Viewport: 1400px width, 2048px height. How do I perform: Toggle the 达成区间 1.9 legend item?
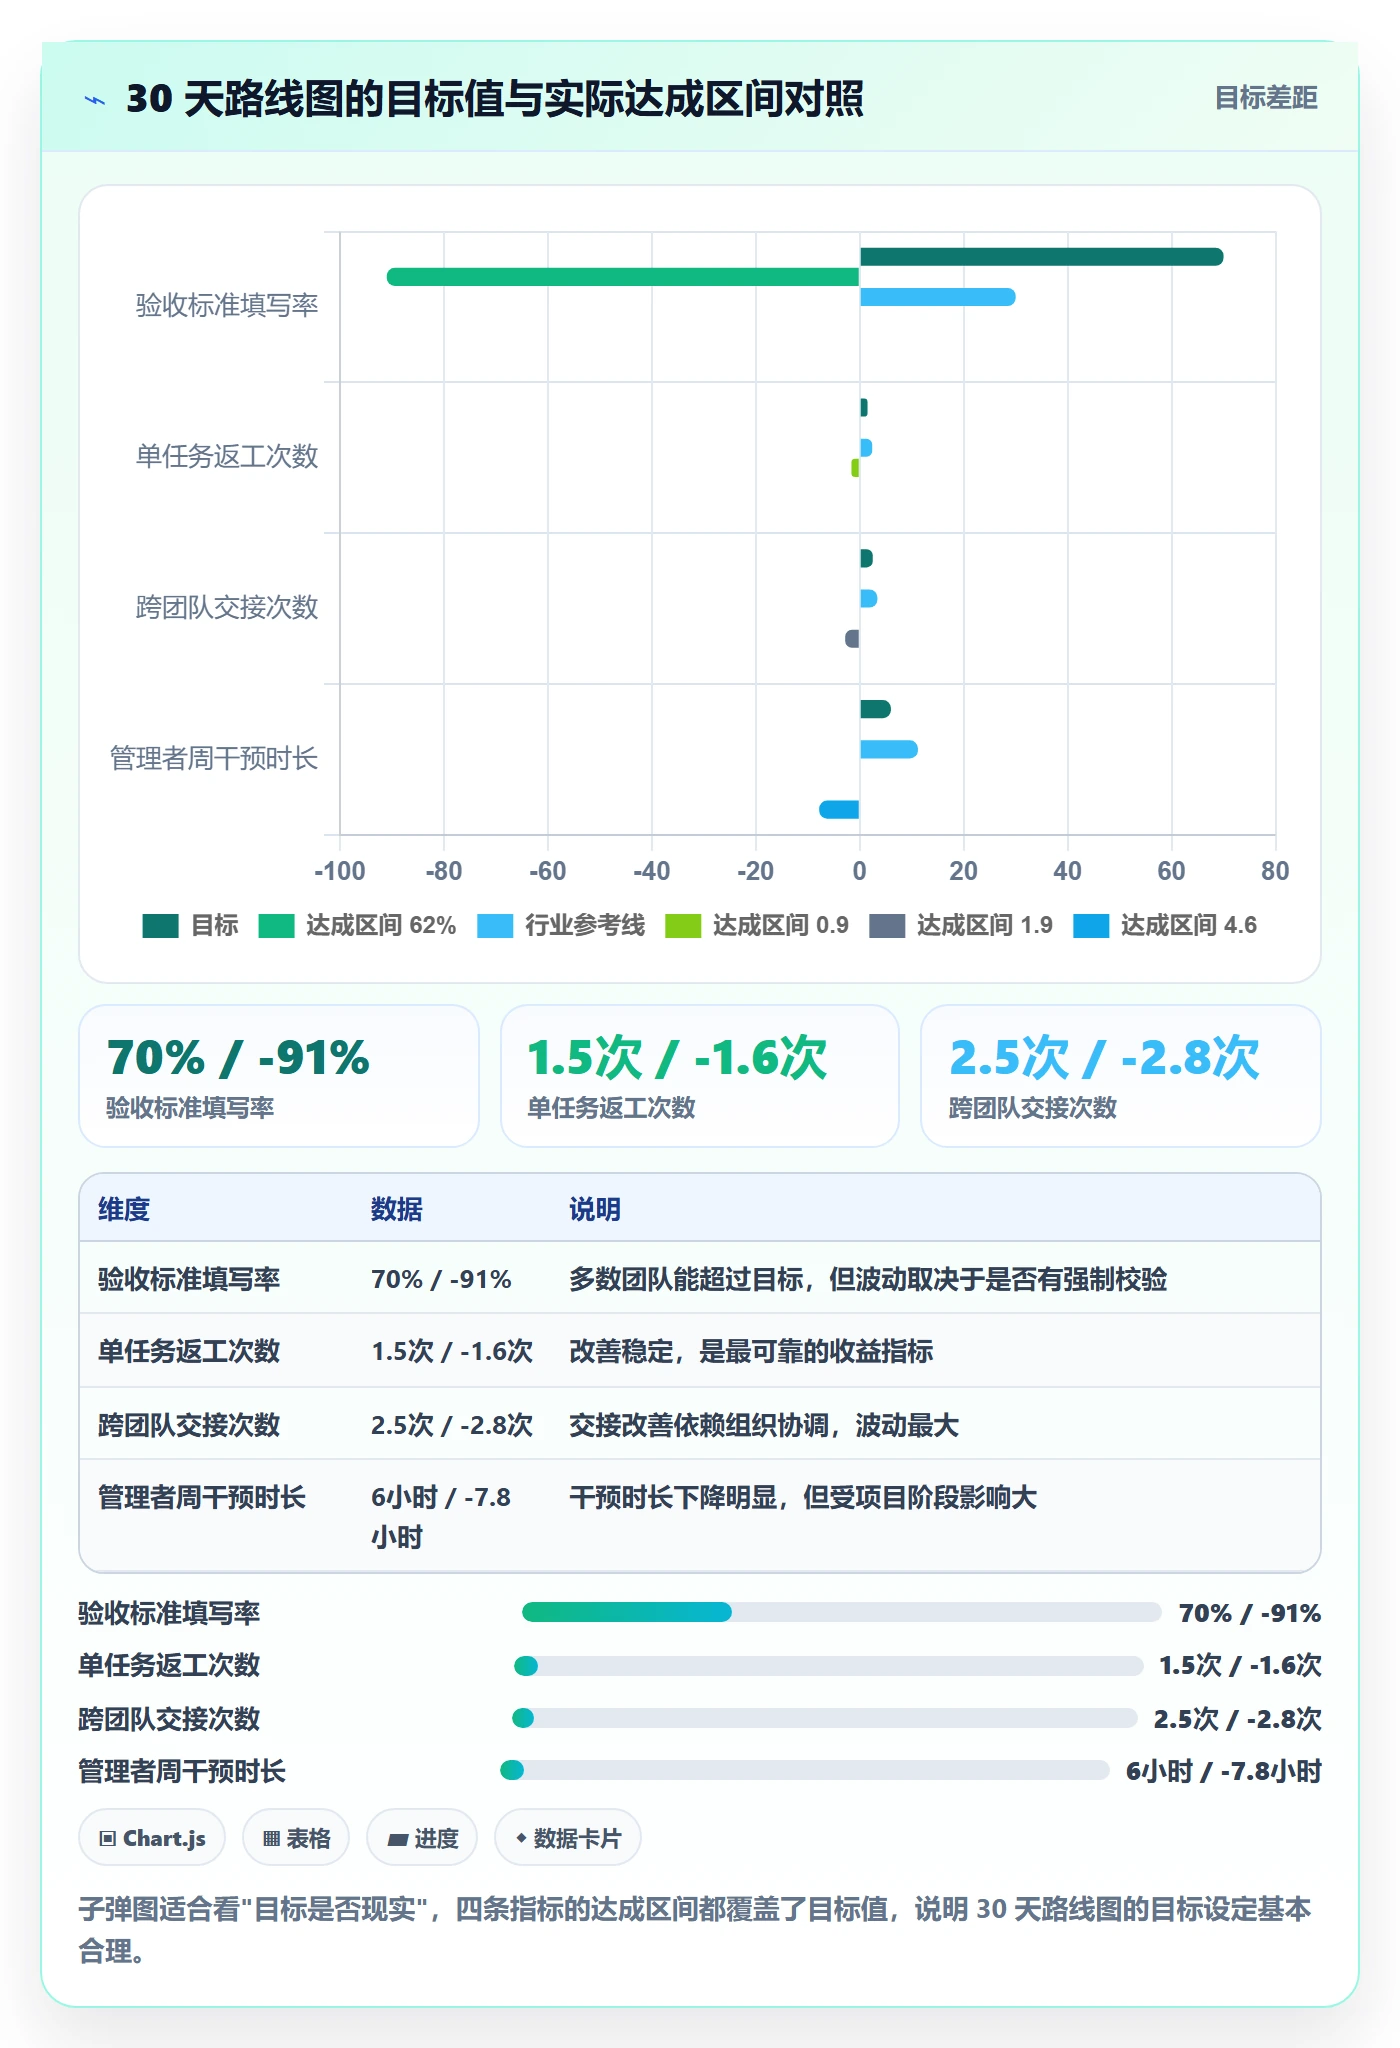[x=961, y=926]
